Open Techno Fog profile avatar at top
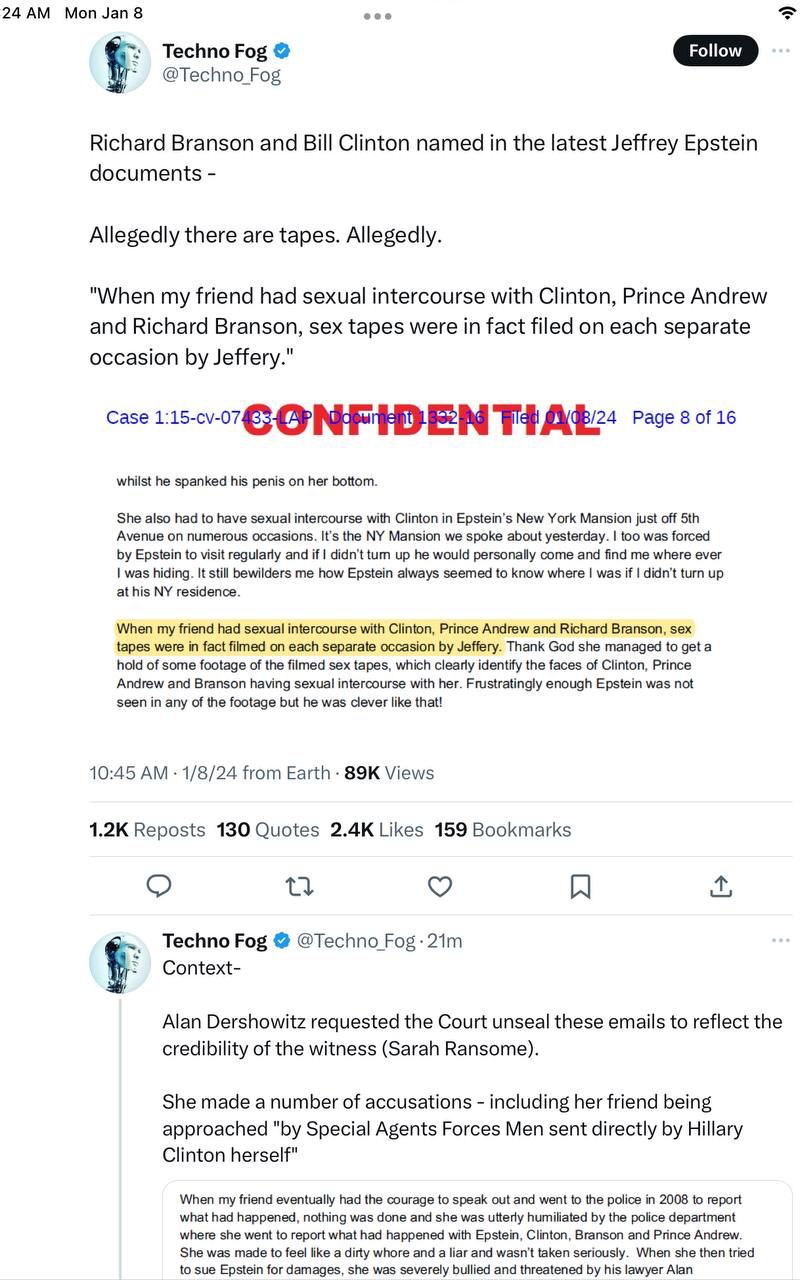The height and width of the screenshot is (1280, 800). coord(120,62)
